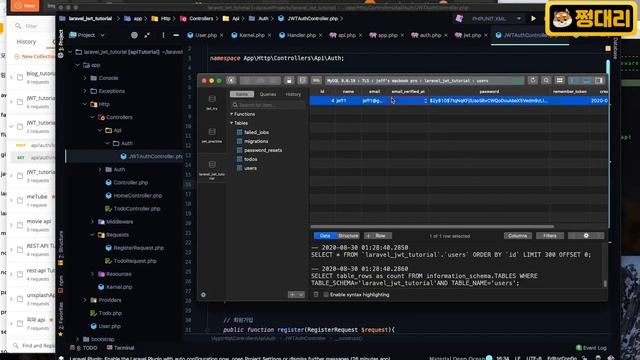The image size is (640, 360).
Task: Select the Data view in TablePlus
Action: [325, 236]
